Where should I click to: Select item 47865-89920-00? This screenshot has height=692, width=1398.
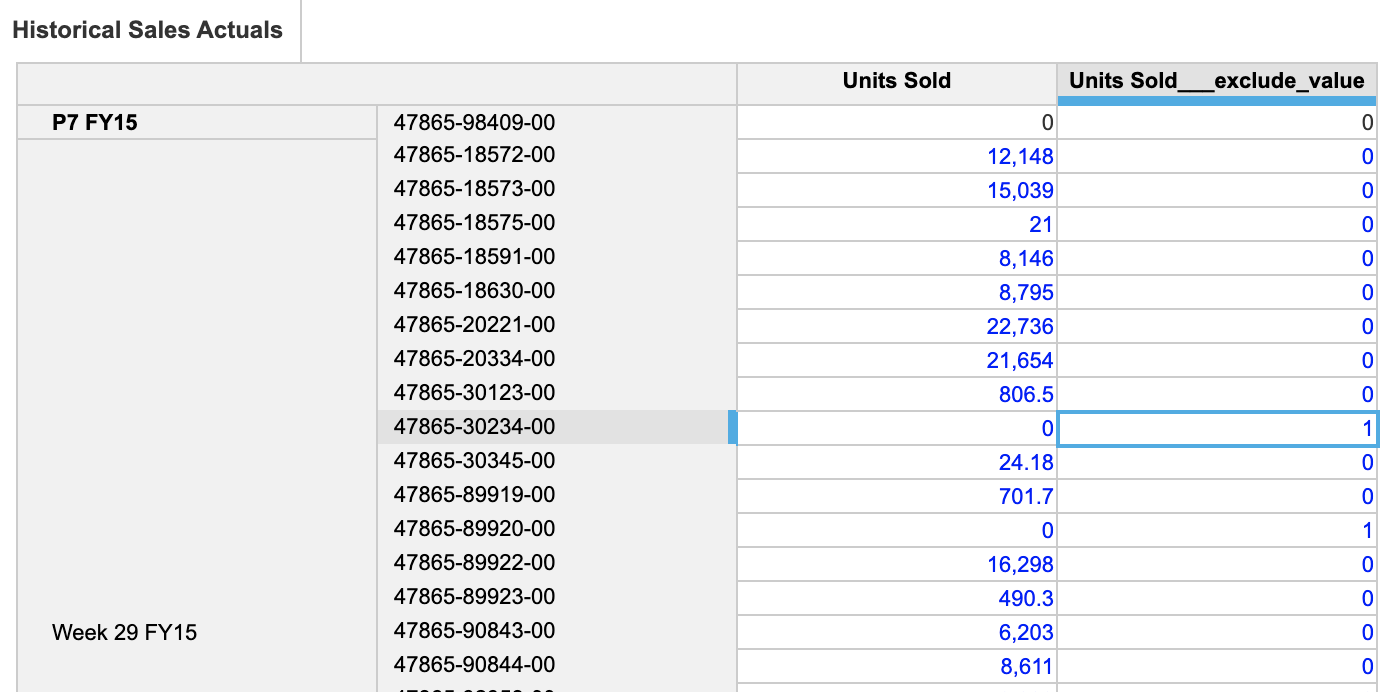tap(557, 530)
